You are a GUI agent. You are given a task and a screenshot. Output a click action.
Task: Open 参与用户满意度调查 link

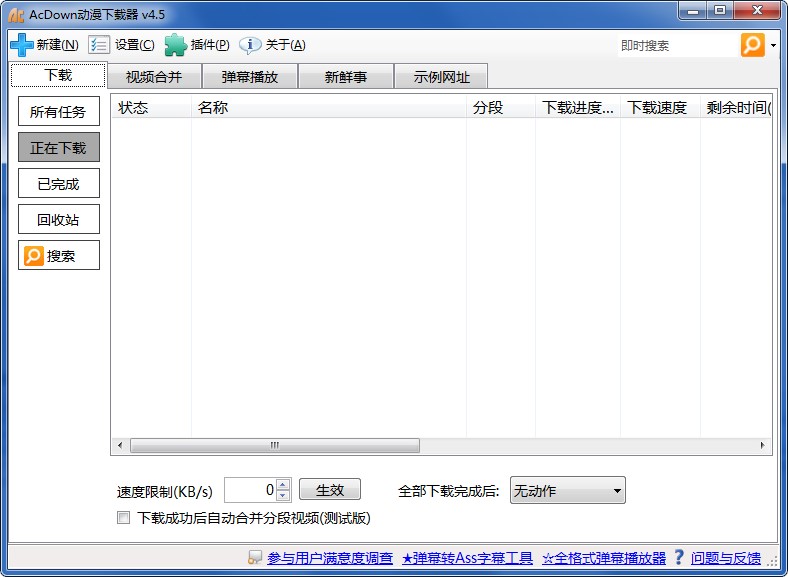(330, 558)
